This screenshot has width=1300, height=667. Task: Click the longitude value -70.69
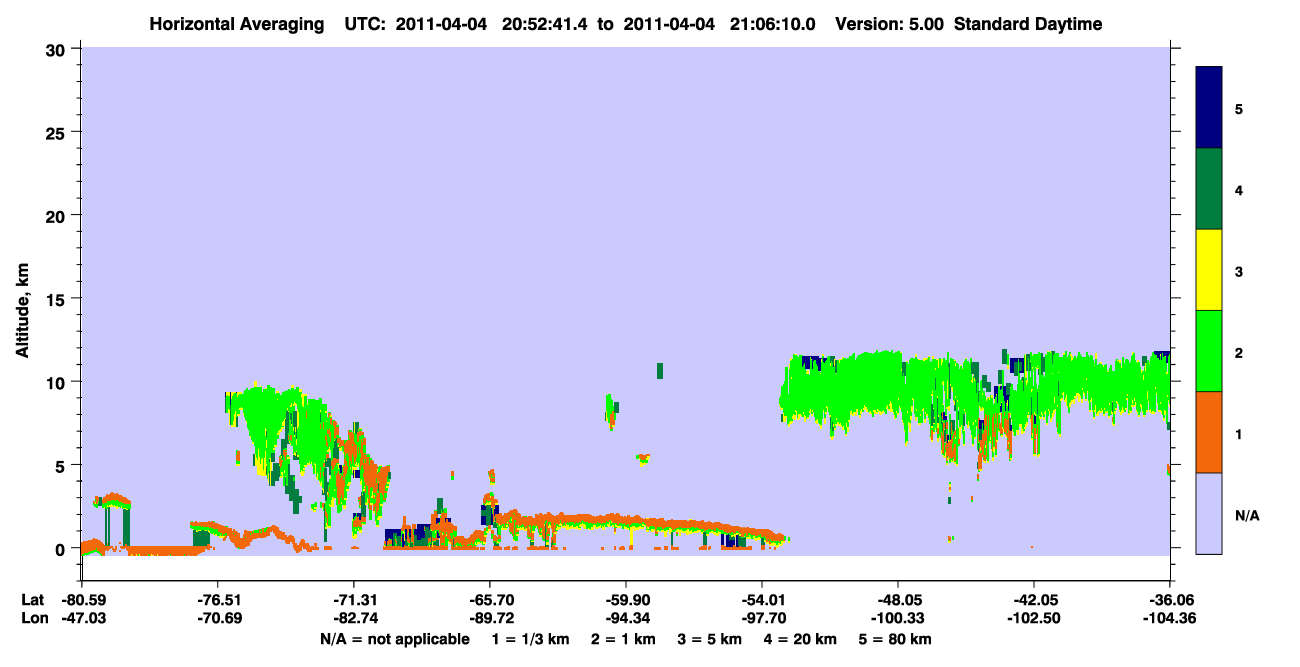pyautogui.click(x=218, y=618)
